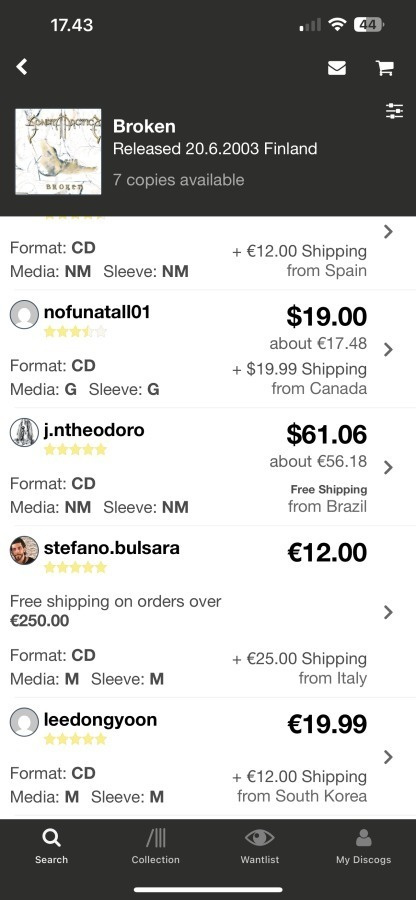Go to My Discogs tab

[363, 847]
